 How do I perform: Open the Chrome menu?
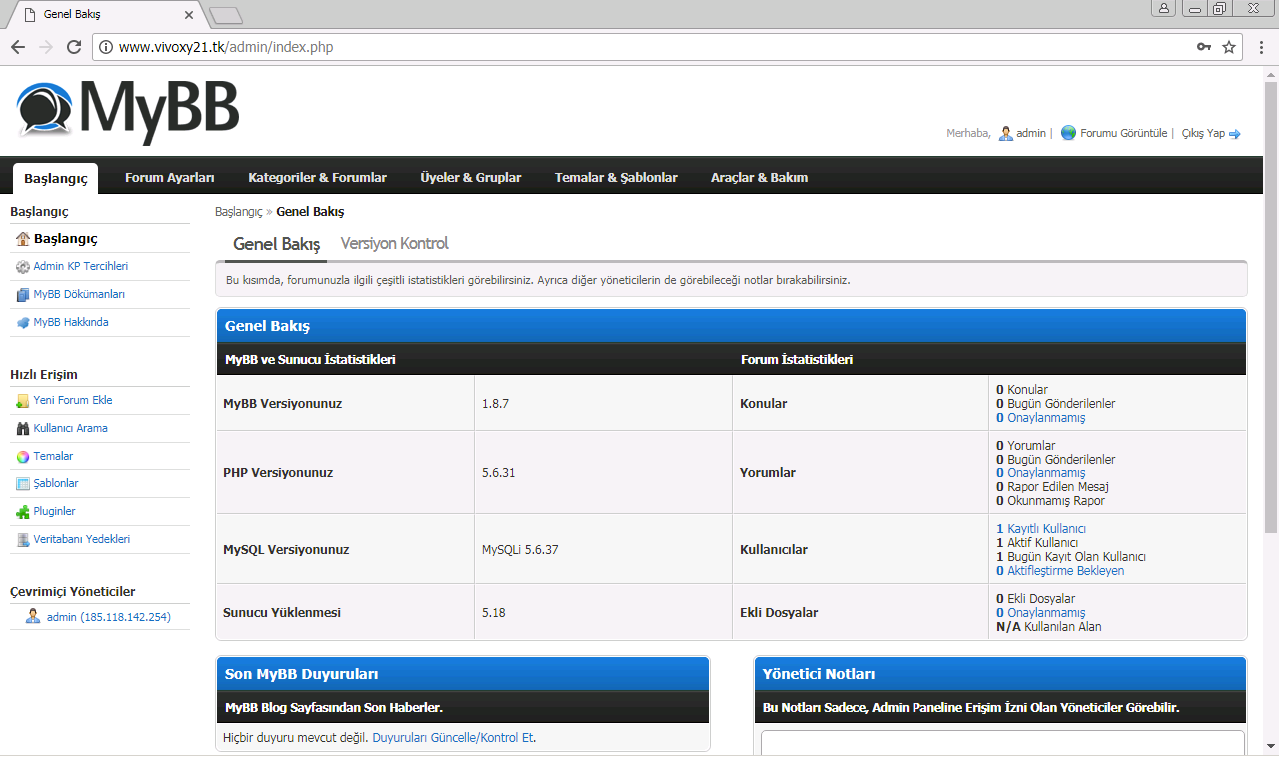[x=1260, y=47]
